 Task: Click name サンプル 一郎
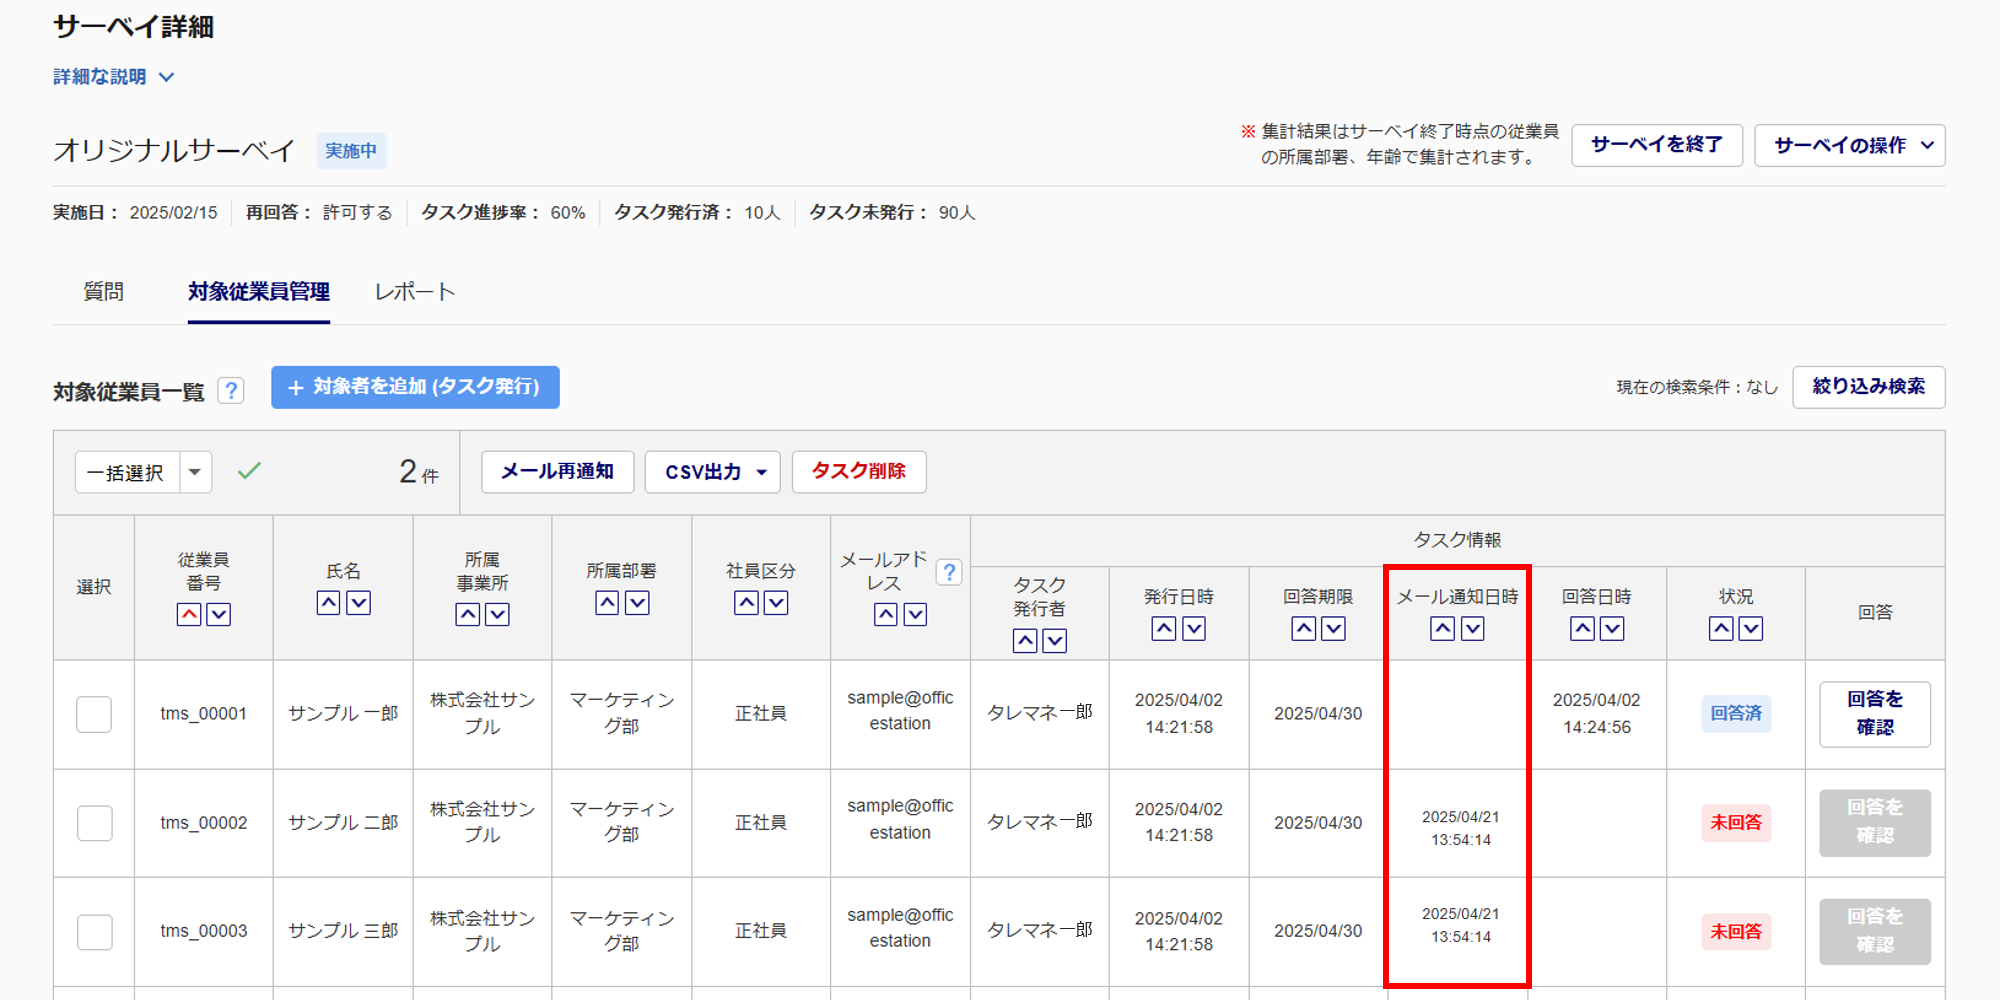pos(343,713)
